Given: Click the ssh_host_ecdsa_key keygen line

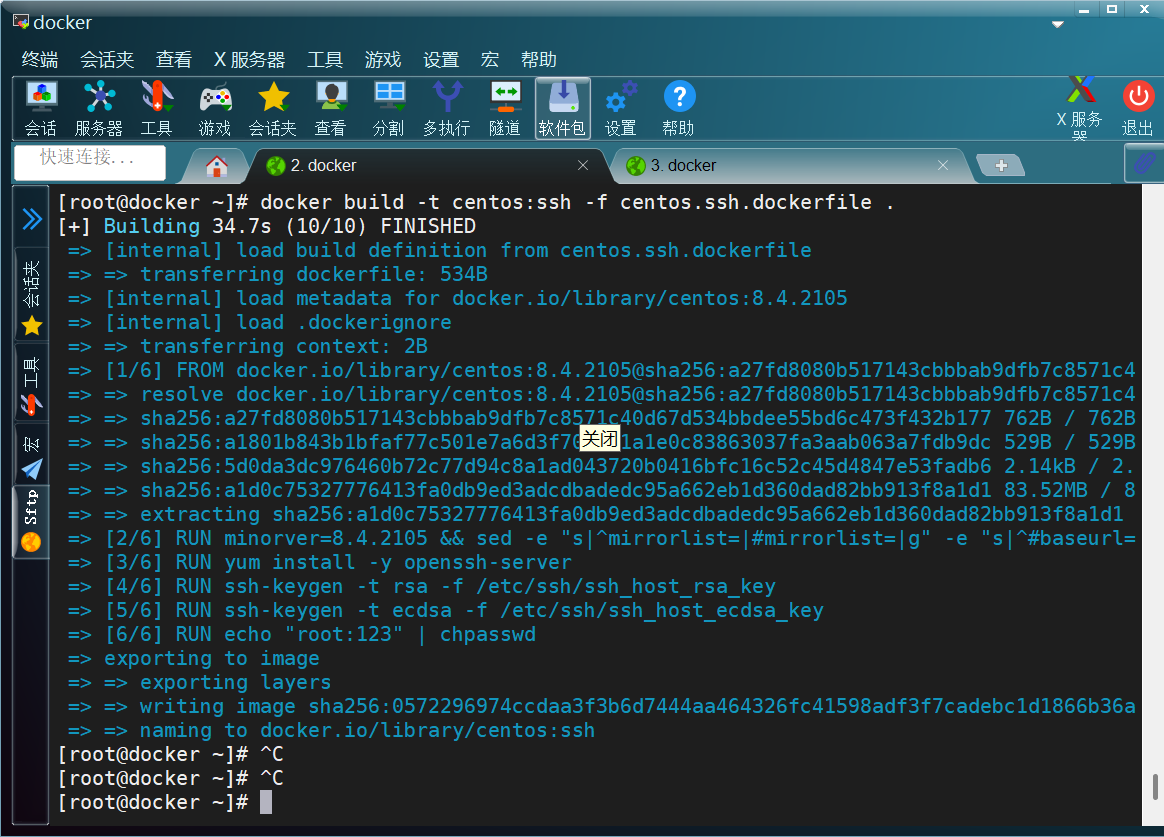Looking at the screenshot, I should (445, 611).
